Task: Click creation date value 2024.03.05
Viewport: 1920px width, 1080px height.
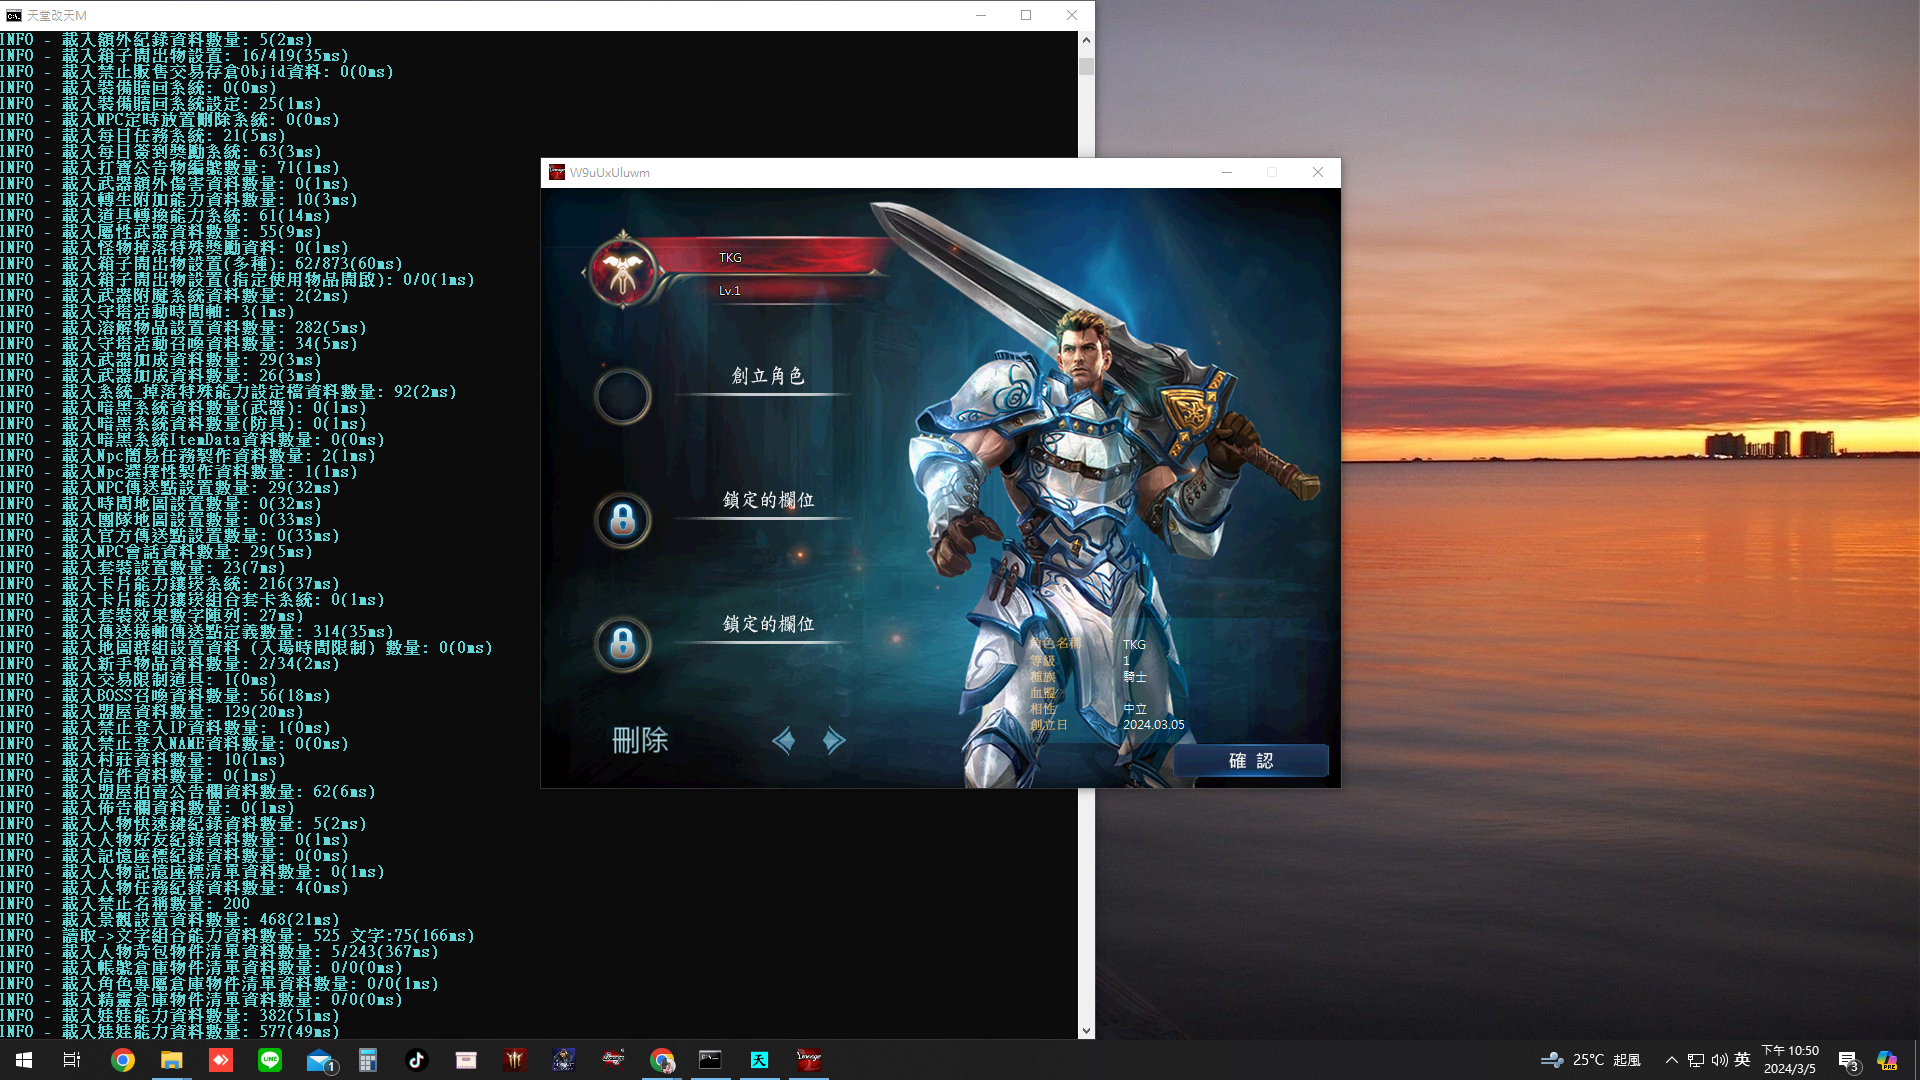Action: click(1153, 725)
